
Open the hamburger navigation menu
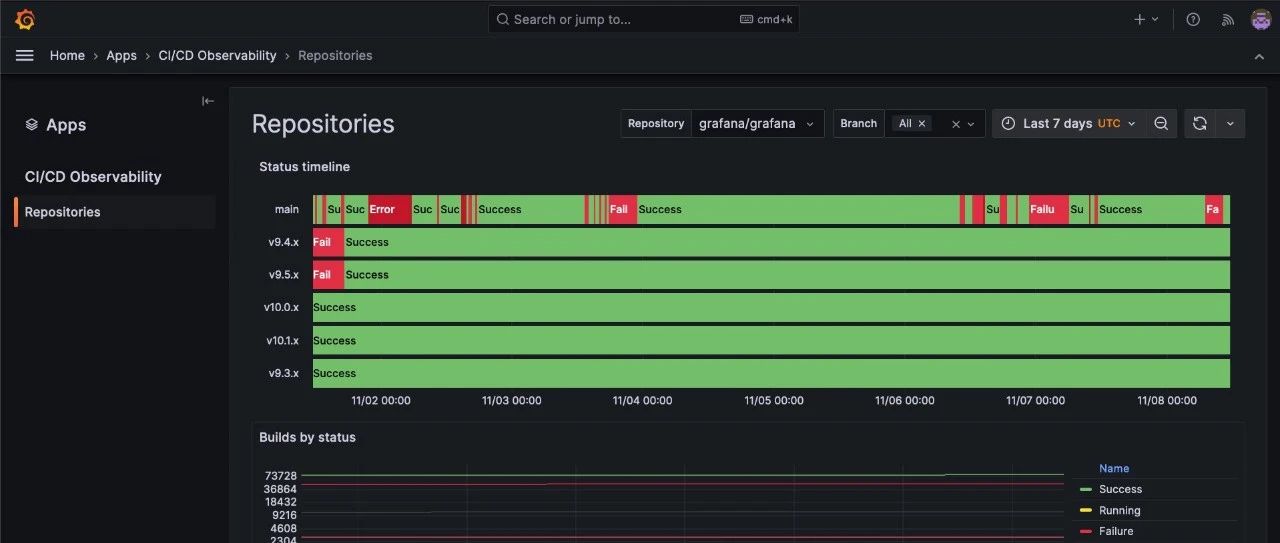click(25, 56)
